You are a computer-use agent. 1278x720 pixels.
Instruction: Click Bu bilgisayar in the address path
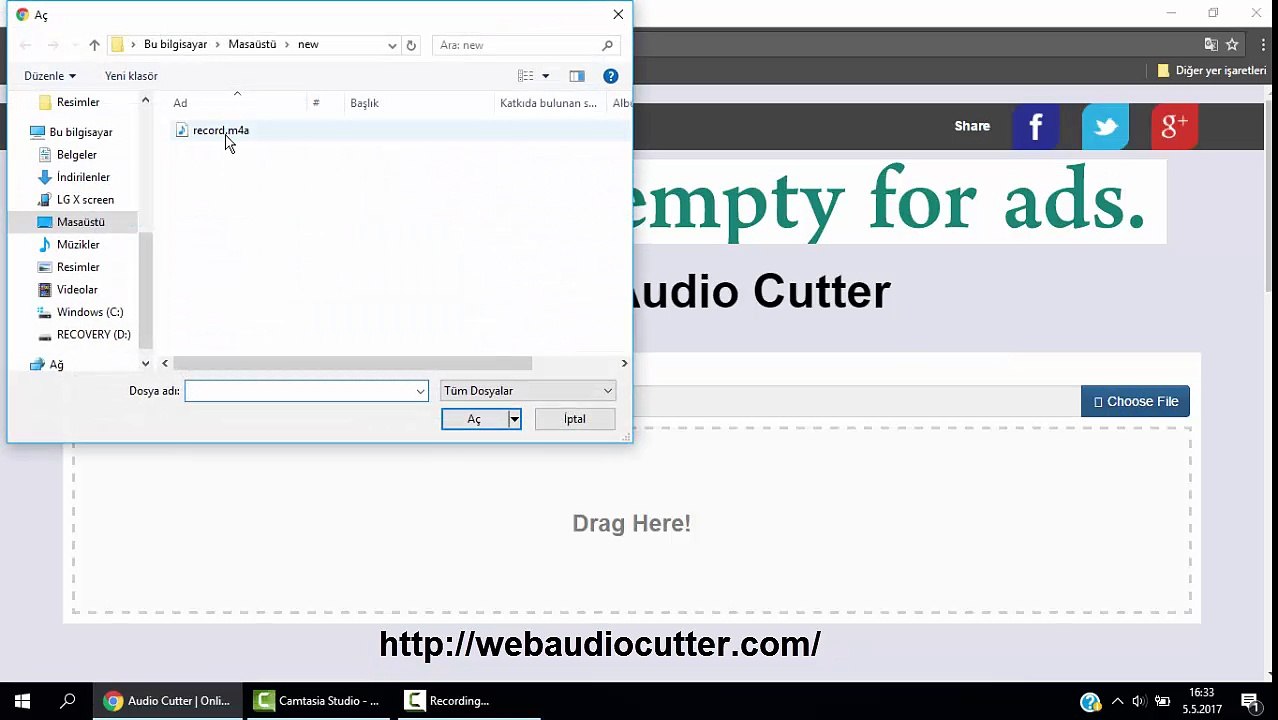point(175,45)
